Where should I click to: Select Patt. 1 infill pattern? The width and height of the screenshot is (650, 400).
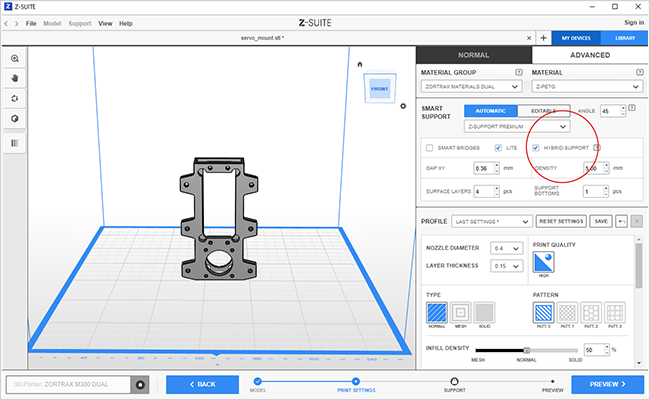[x=567, y=313]
